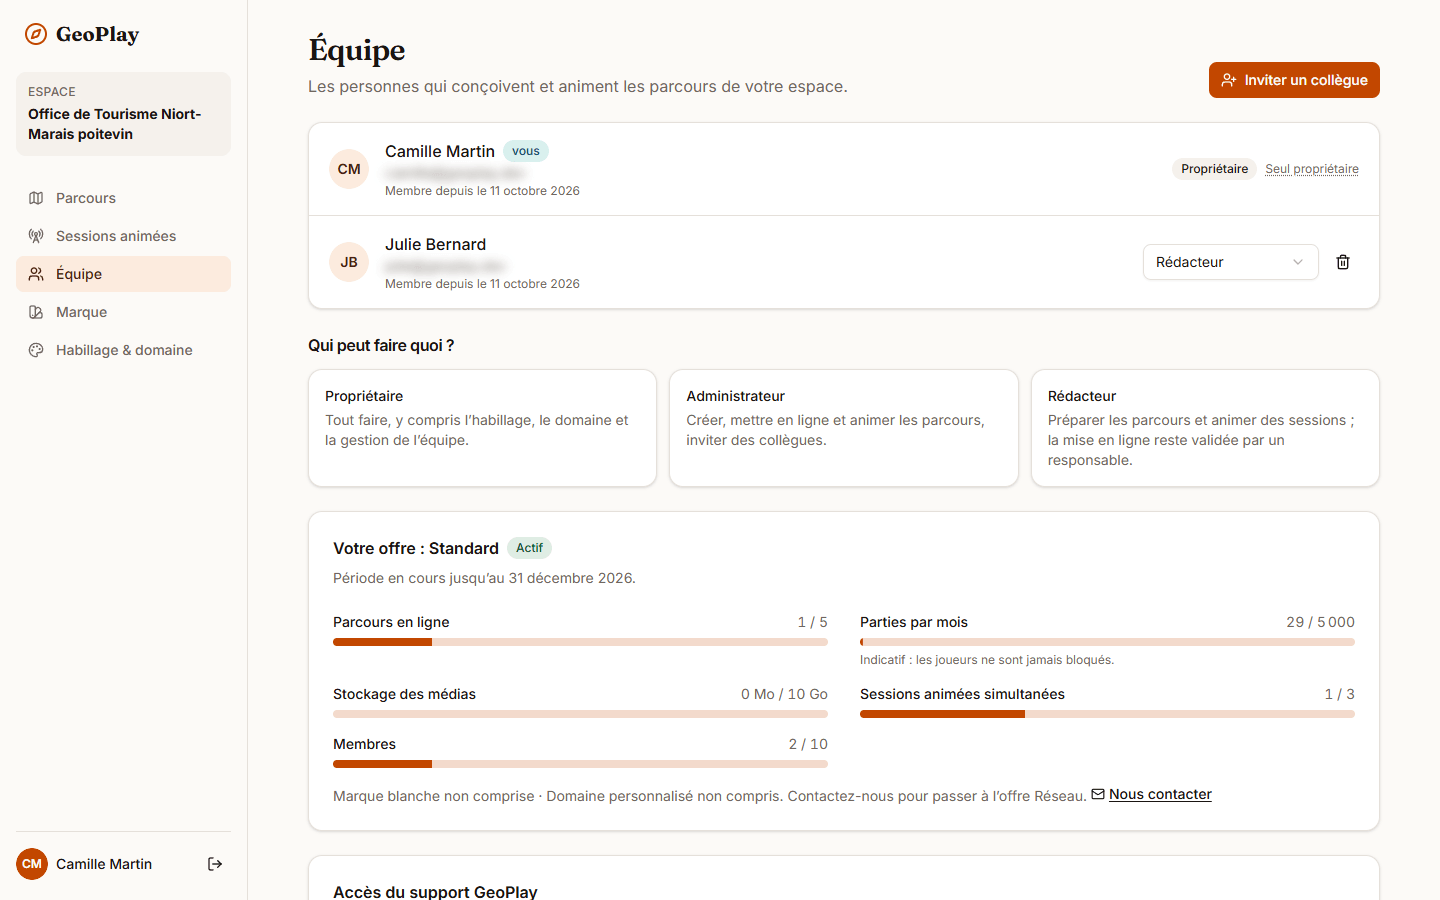1440x900 pixels.
Task: Open the Parcours menu item
Action: click(123, 198)
